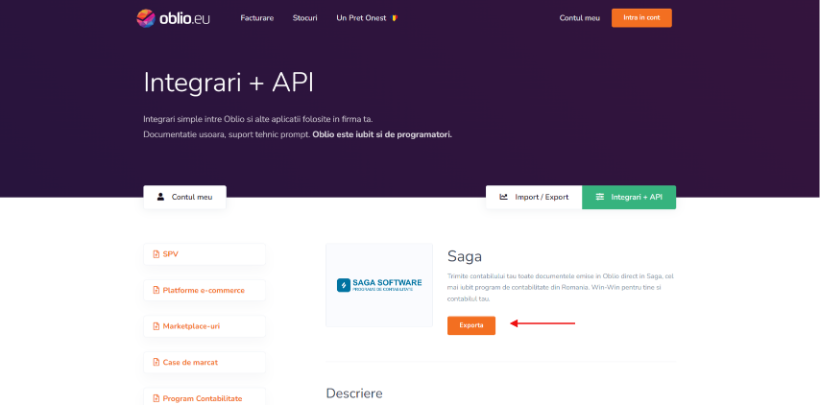Open the Marketplace-uri category
The image size is (820, 405).
204,326
